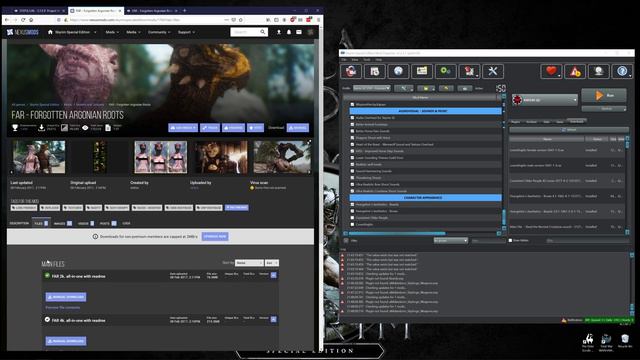
Task: Open the warning Notifications triangle icon
Action: pos(575,71)
